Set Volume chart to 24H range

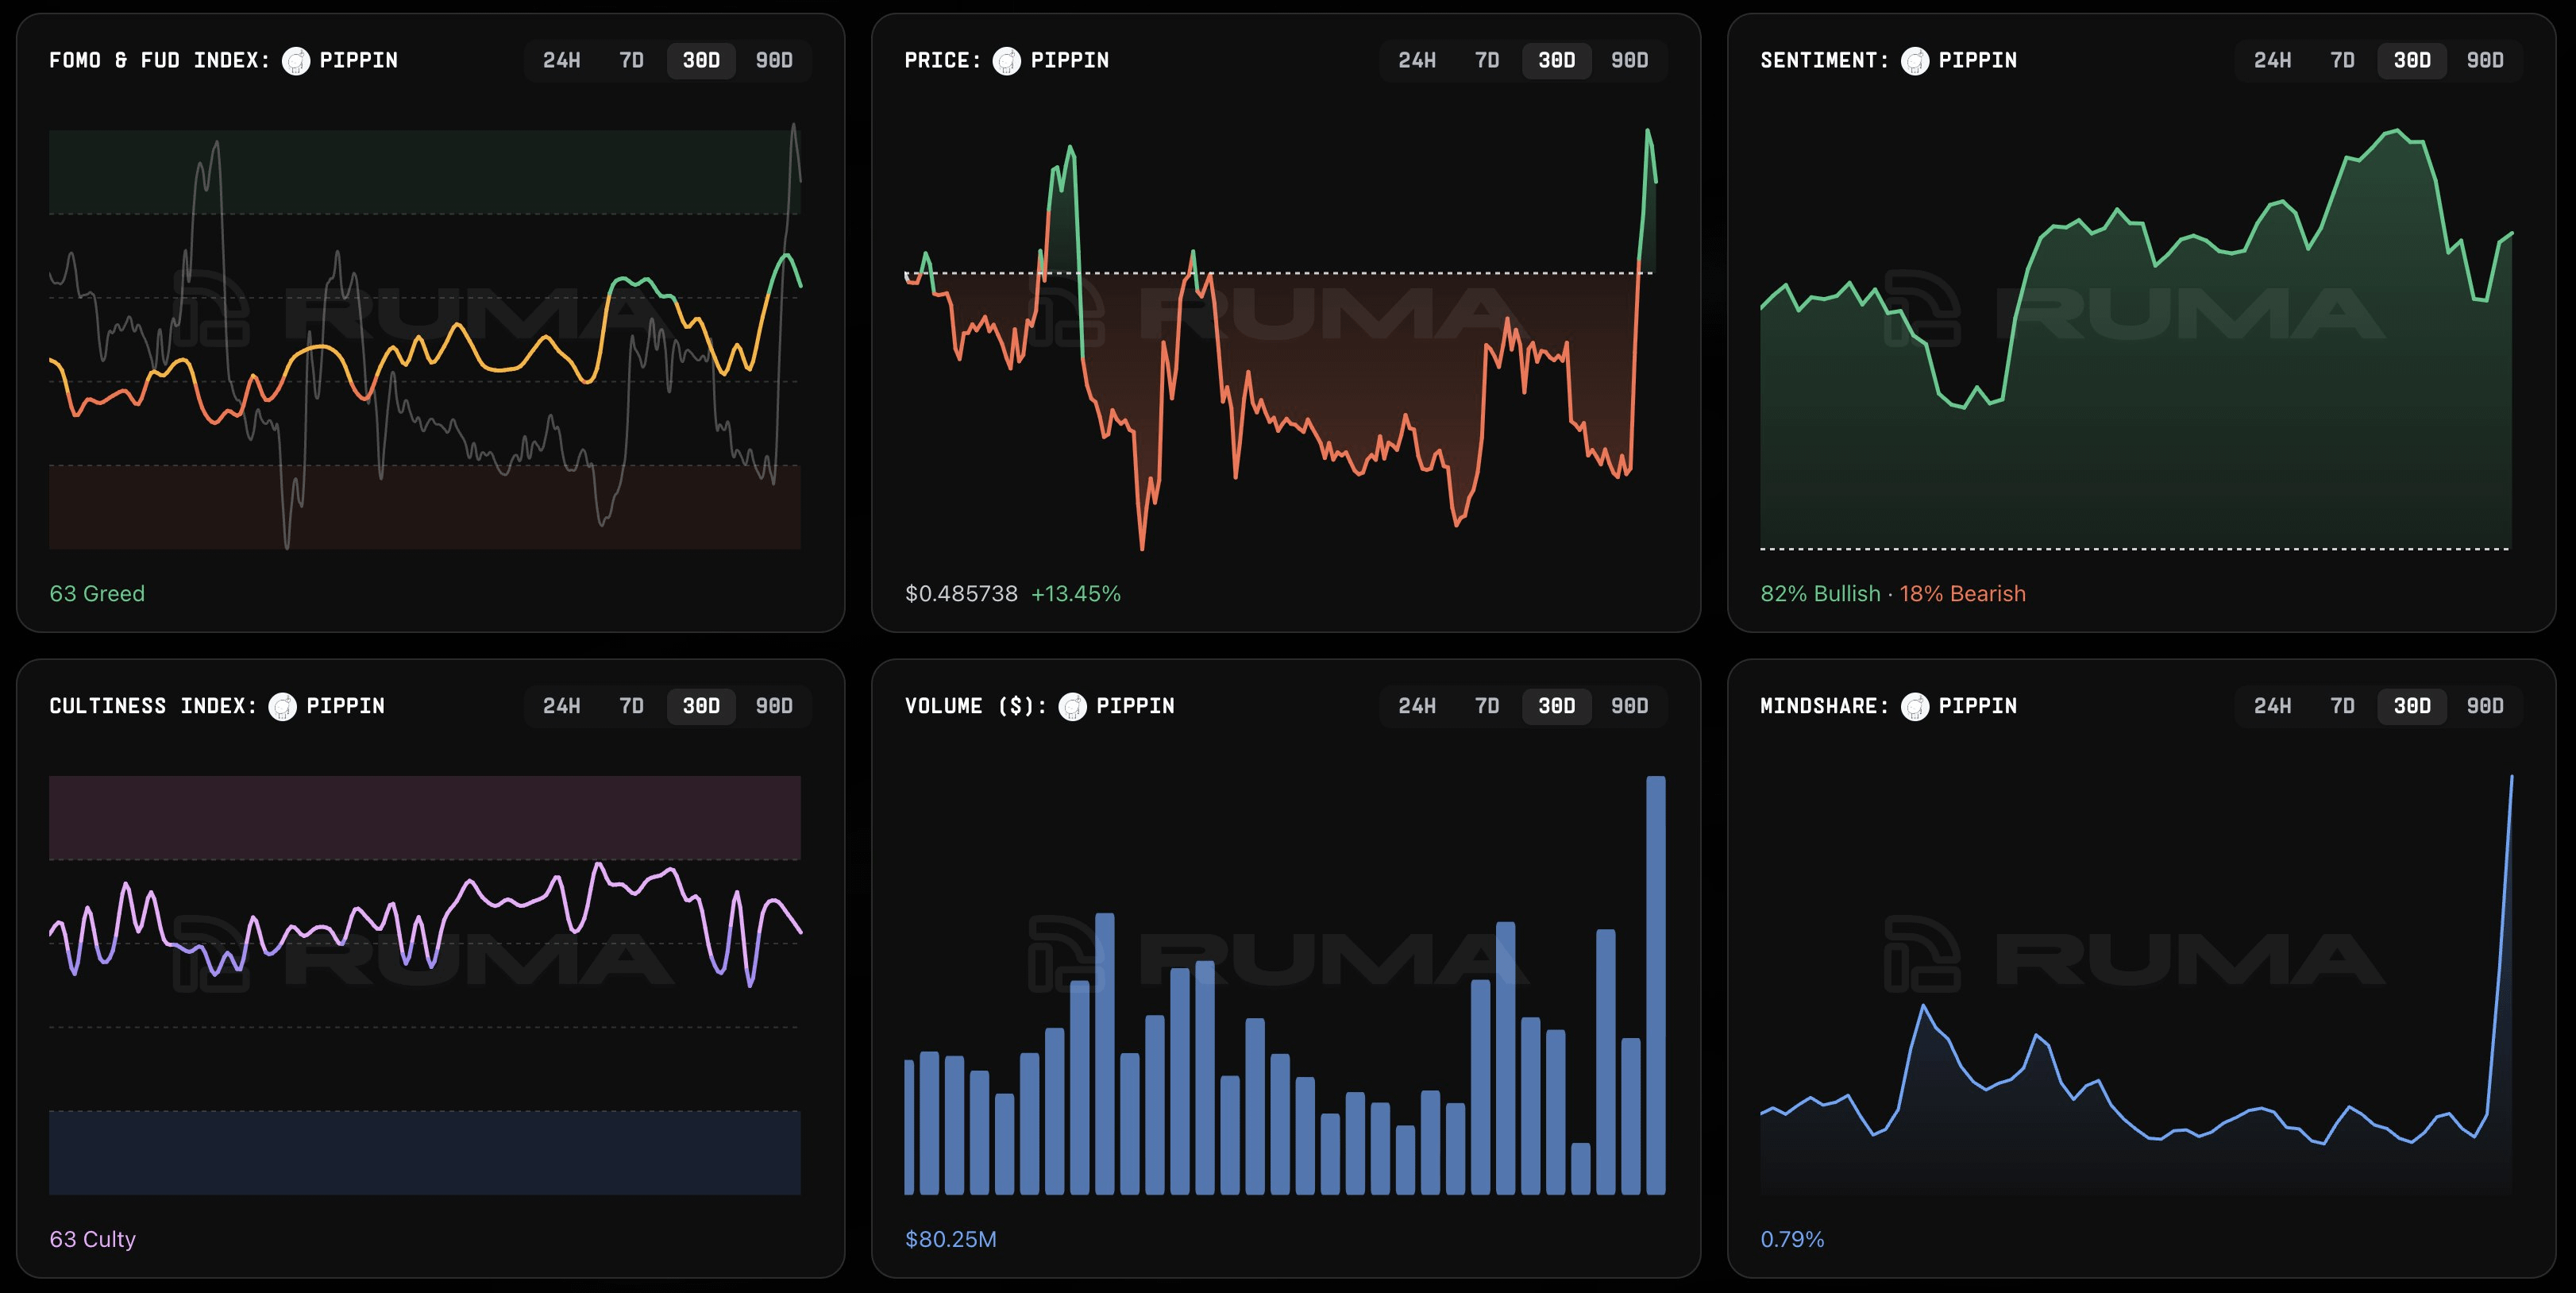click(1416, 707)
